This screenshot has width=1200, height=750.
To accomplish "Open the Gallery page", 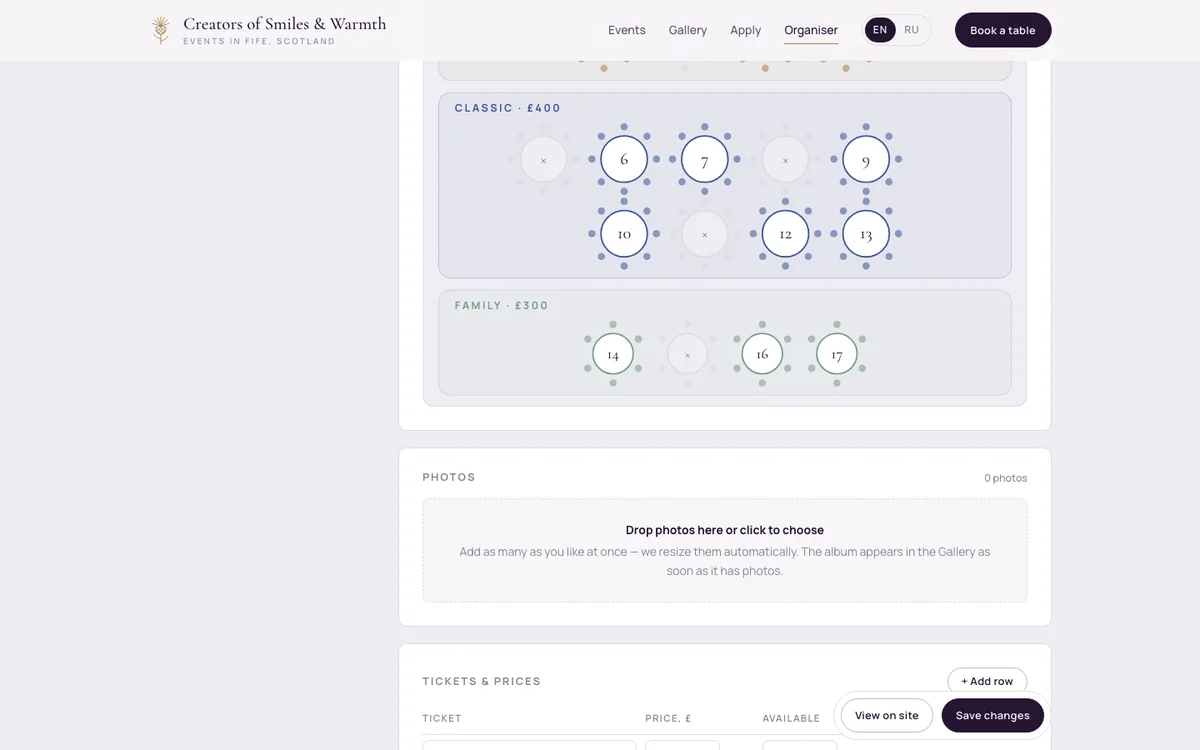I will pos(688,30).
